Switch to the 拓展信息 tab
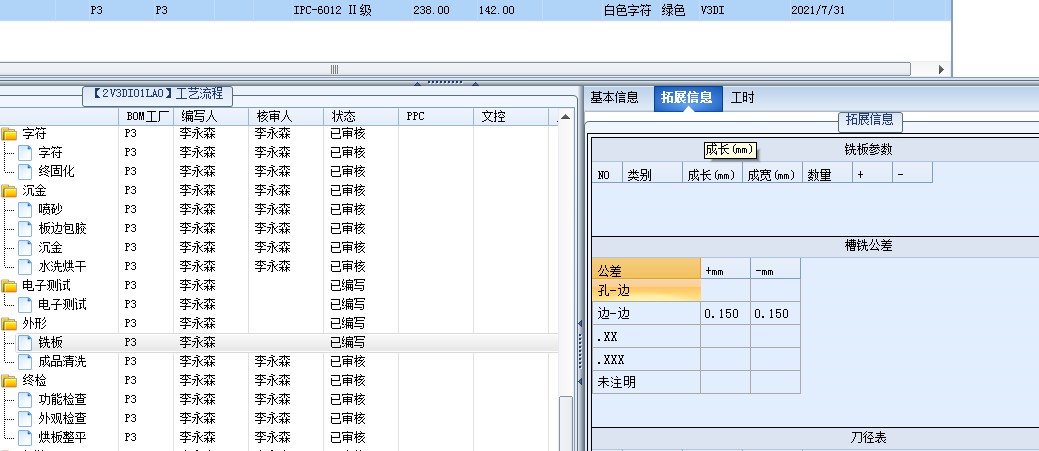This screenshot has width=1039, height=451. click(x=687, y=97)
